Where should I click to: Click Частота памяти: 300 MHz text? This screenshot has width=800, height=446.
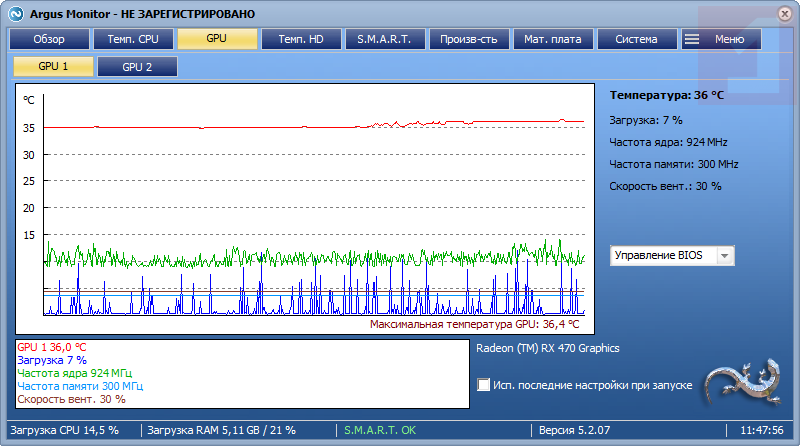pos(673,164)
